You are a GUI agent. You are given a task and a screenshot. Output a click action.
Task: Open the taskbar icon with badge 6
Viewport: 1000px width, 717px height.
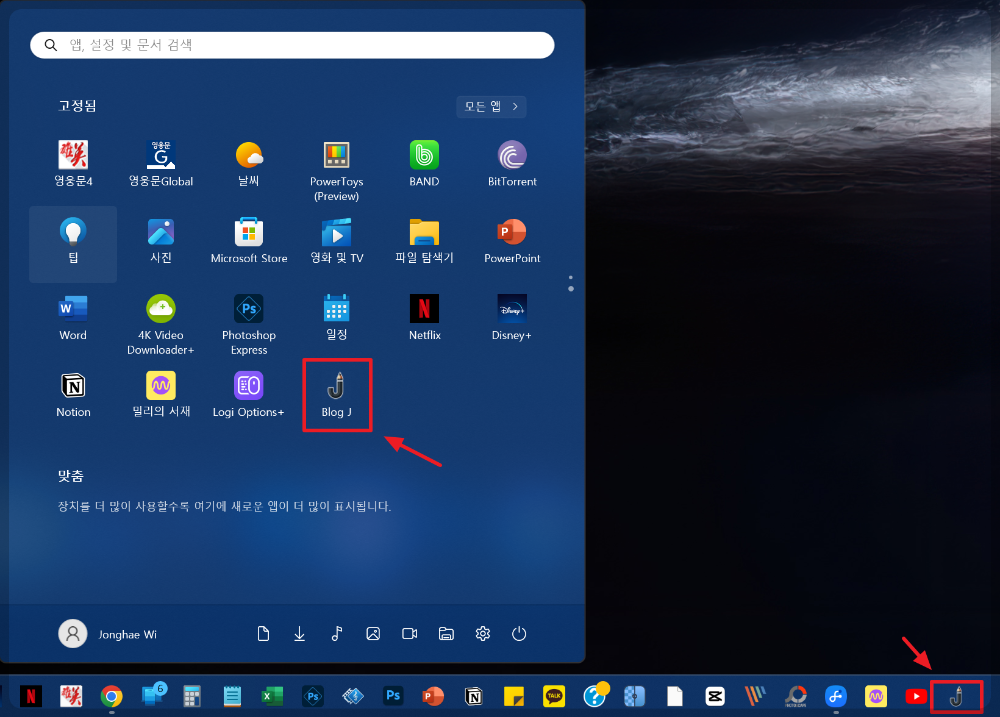tap(153, 695)
